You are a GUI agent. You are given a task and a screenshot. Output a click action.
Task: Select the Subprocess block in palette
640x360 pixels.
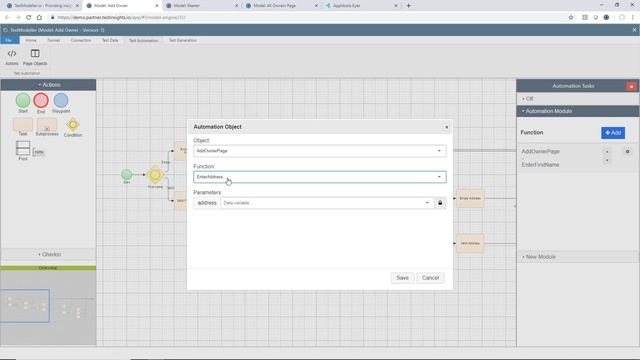tap(47, 125)
